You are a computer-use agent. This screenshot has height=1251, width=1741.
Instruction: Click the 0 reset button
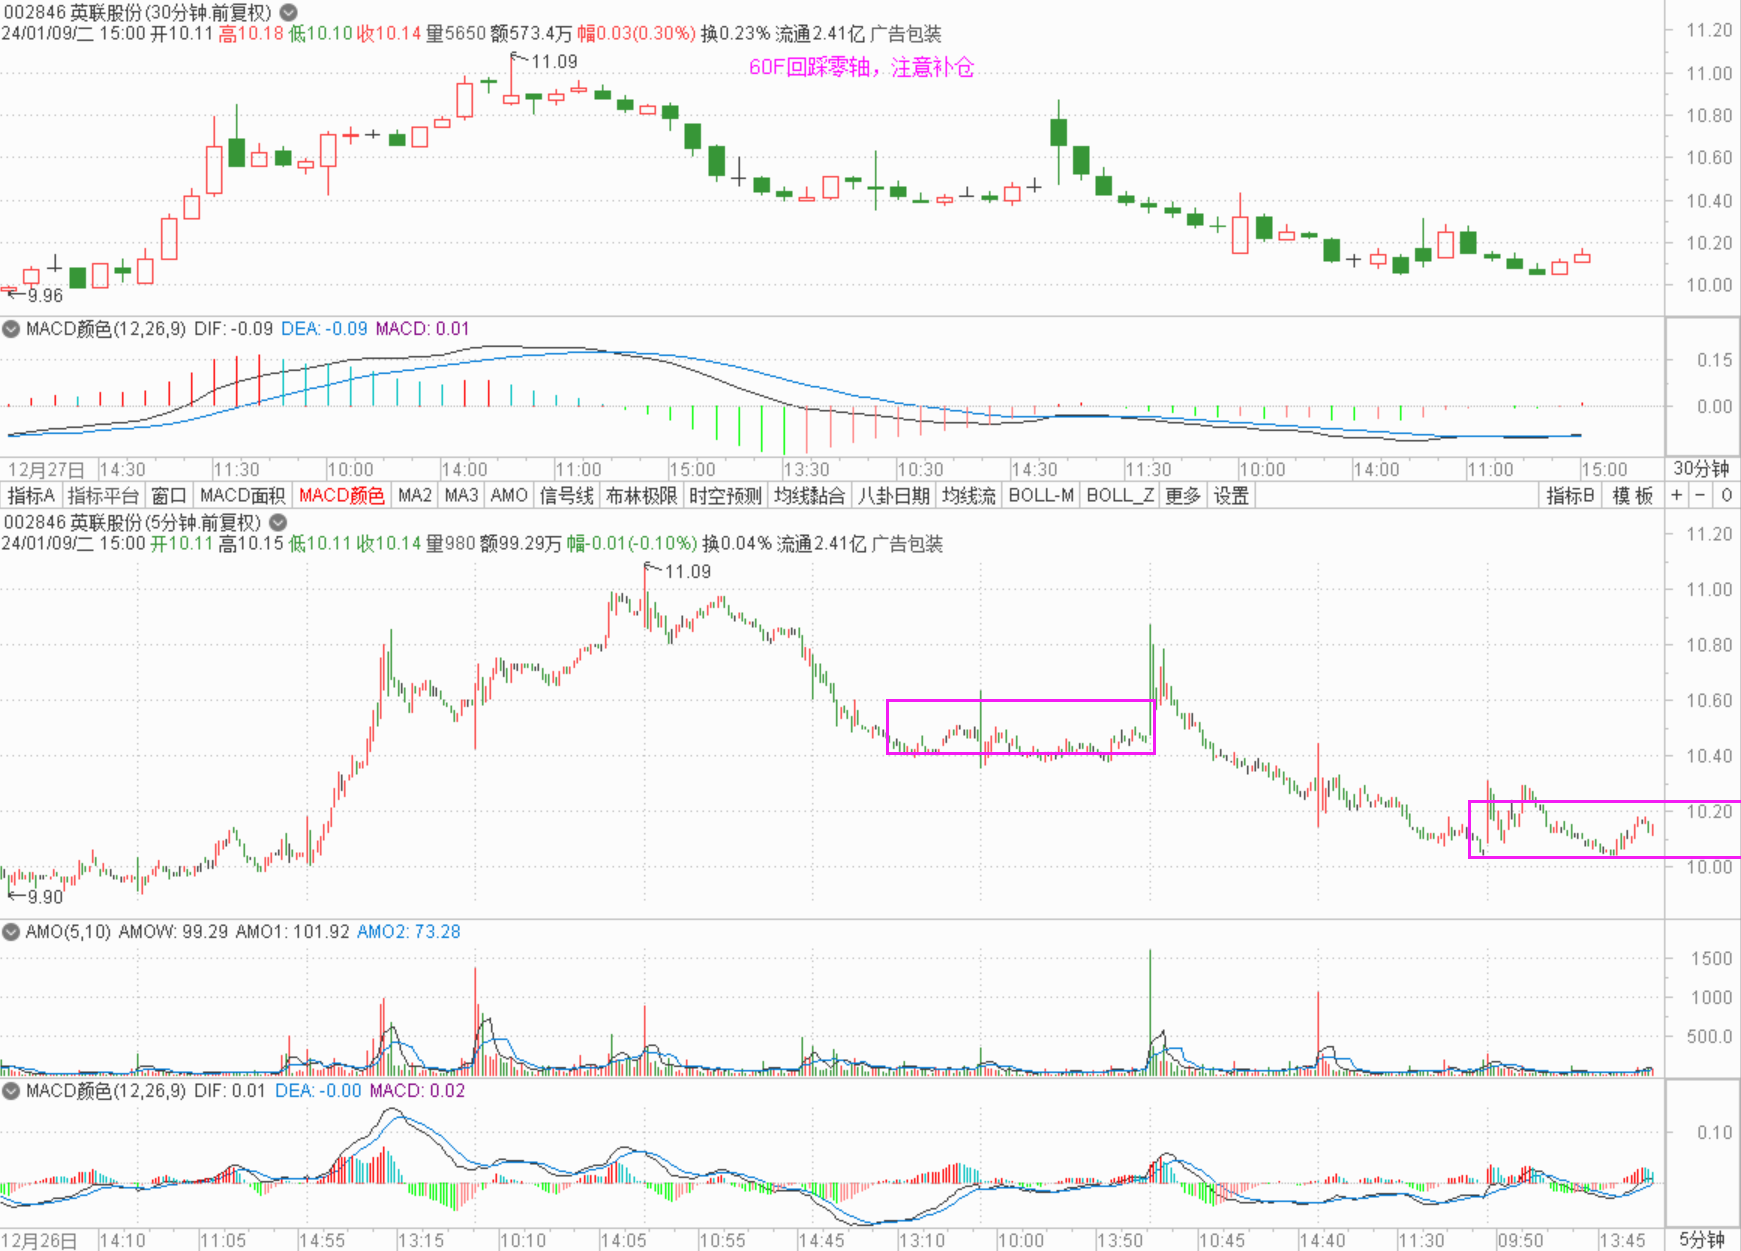pos(1726,495)
